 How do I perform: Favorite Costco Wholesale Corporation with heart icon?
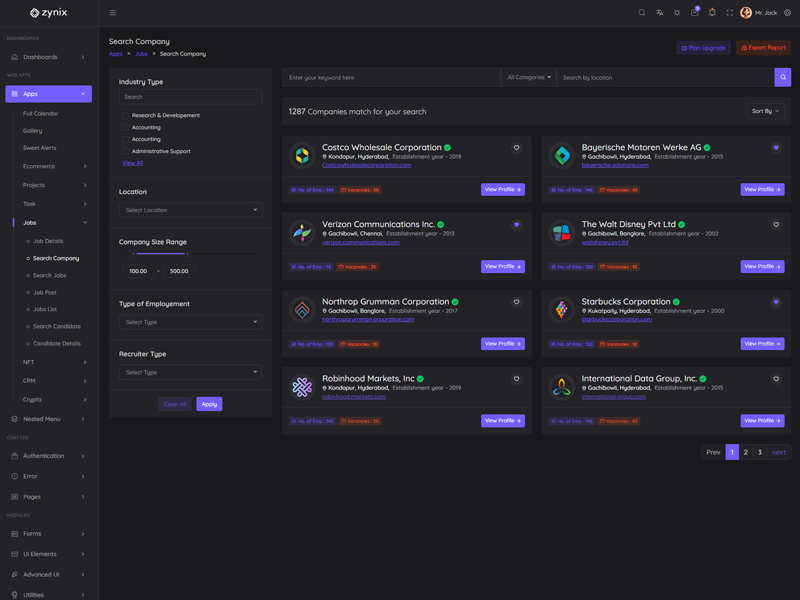click(516, 148)
